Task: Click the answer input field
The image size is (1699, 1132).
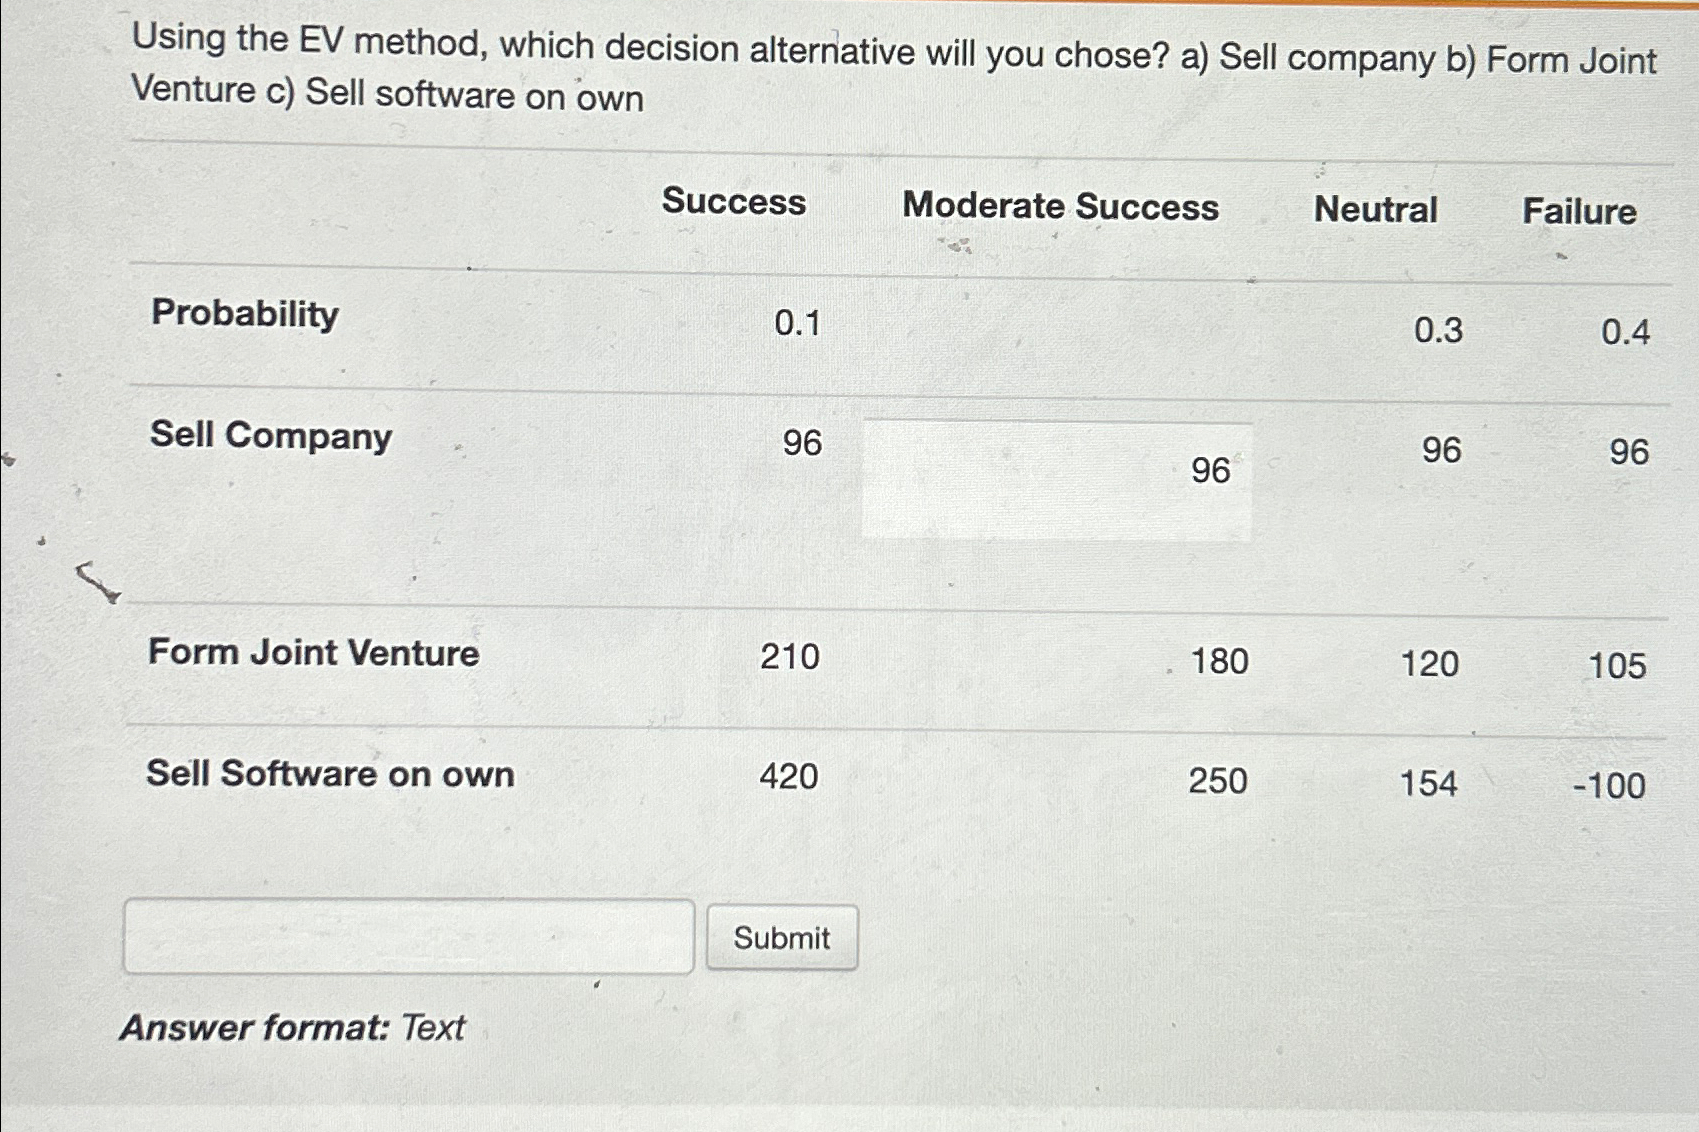Action: (410, 939)
